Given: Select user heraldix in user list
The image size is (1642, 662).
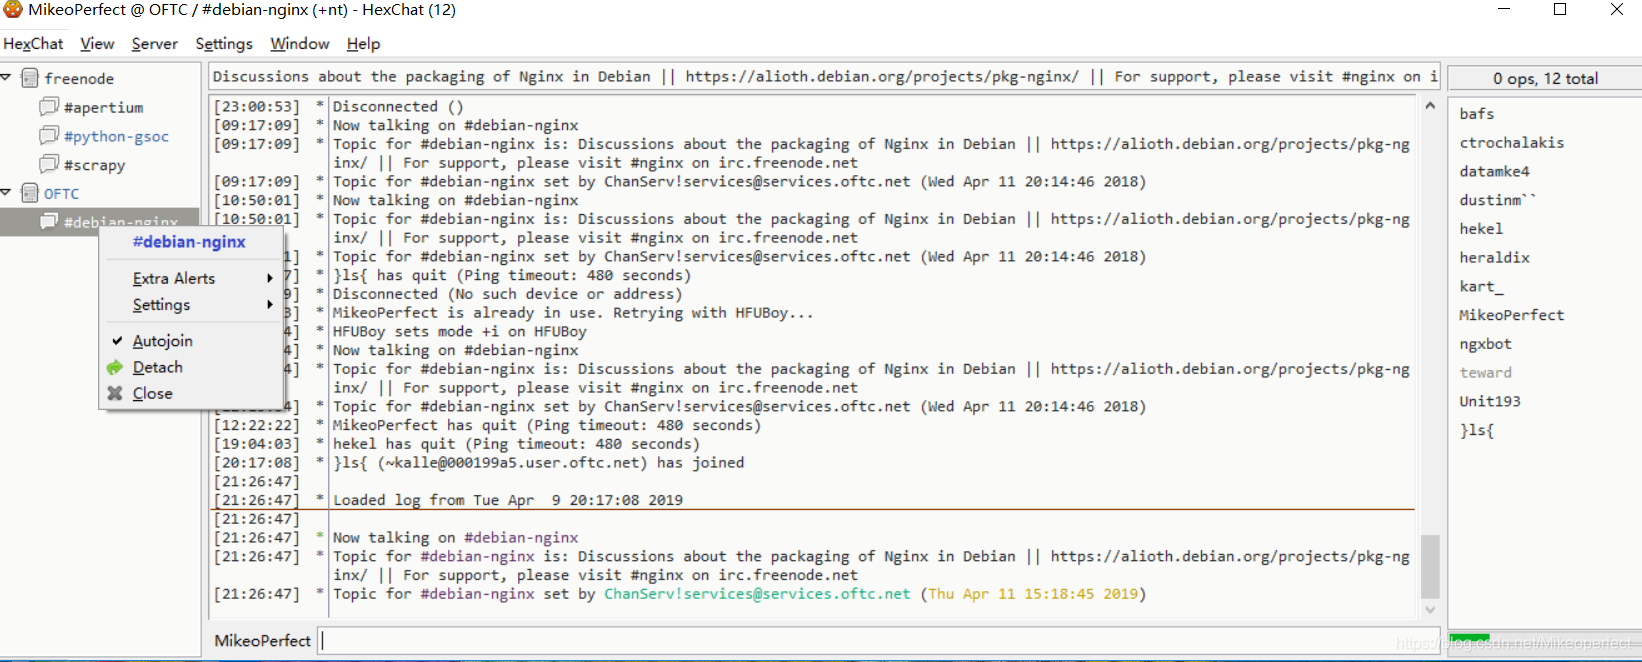Looking at the screenshot, I should pyautogui.click(x=1494, y=258).
